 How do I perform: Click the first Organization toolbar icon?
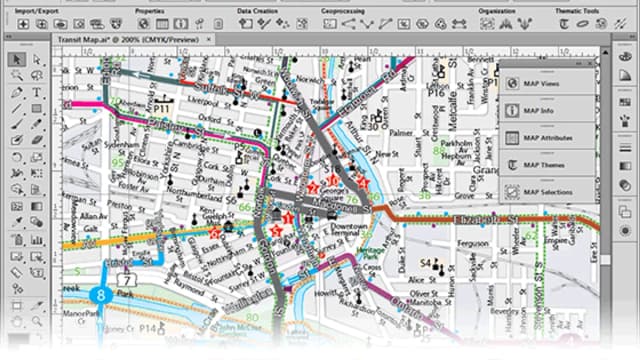[487, 24]
